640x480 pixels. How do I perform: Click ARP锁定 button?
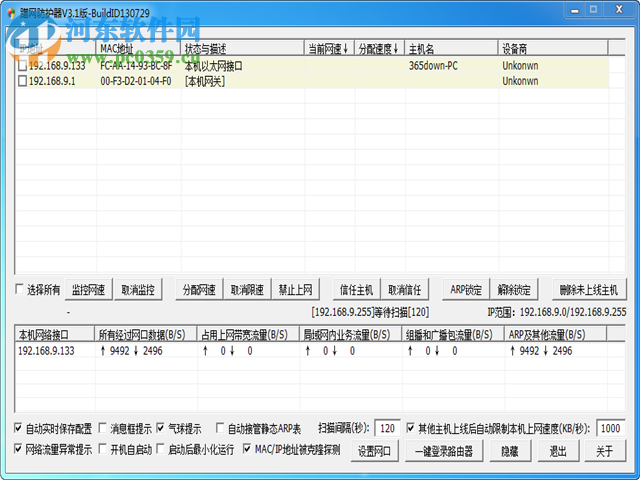465,290
